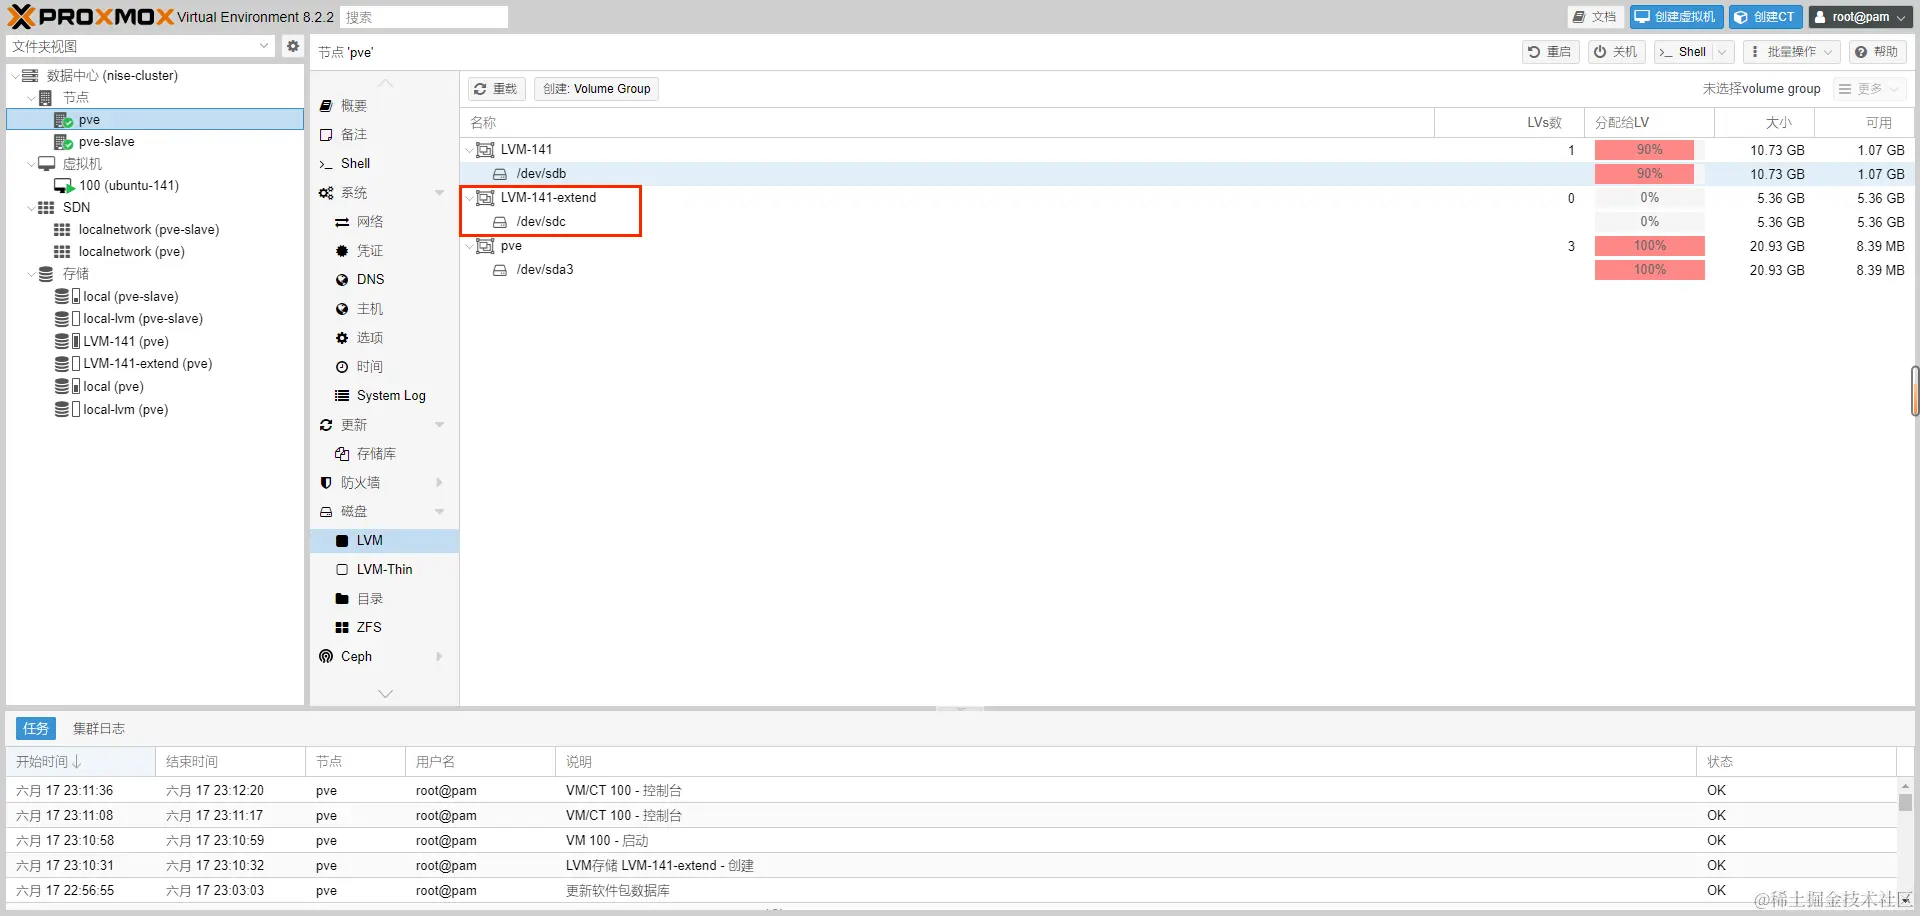Click the 防火墙 shield icon
Image resolution: width=1920 pixels, height=916 pixels.
(326, 483)
